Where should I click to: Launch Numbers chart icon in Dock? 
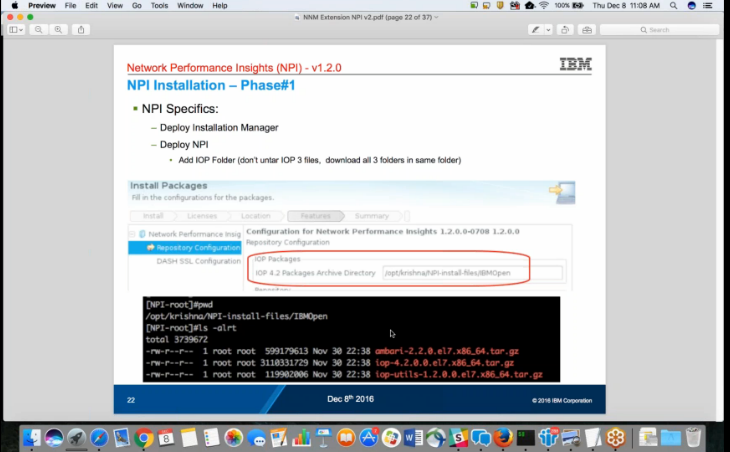pyautogui.click(x=301, y=438)
